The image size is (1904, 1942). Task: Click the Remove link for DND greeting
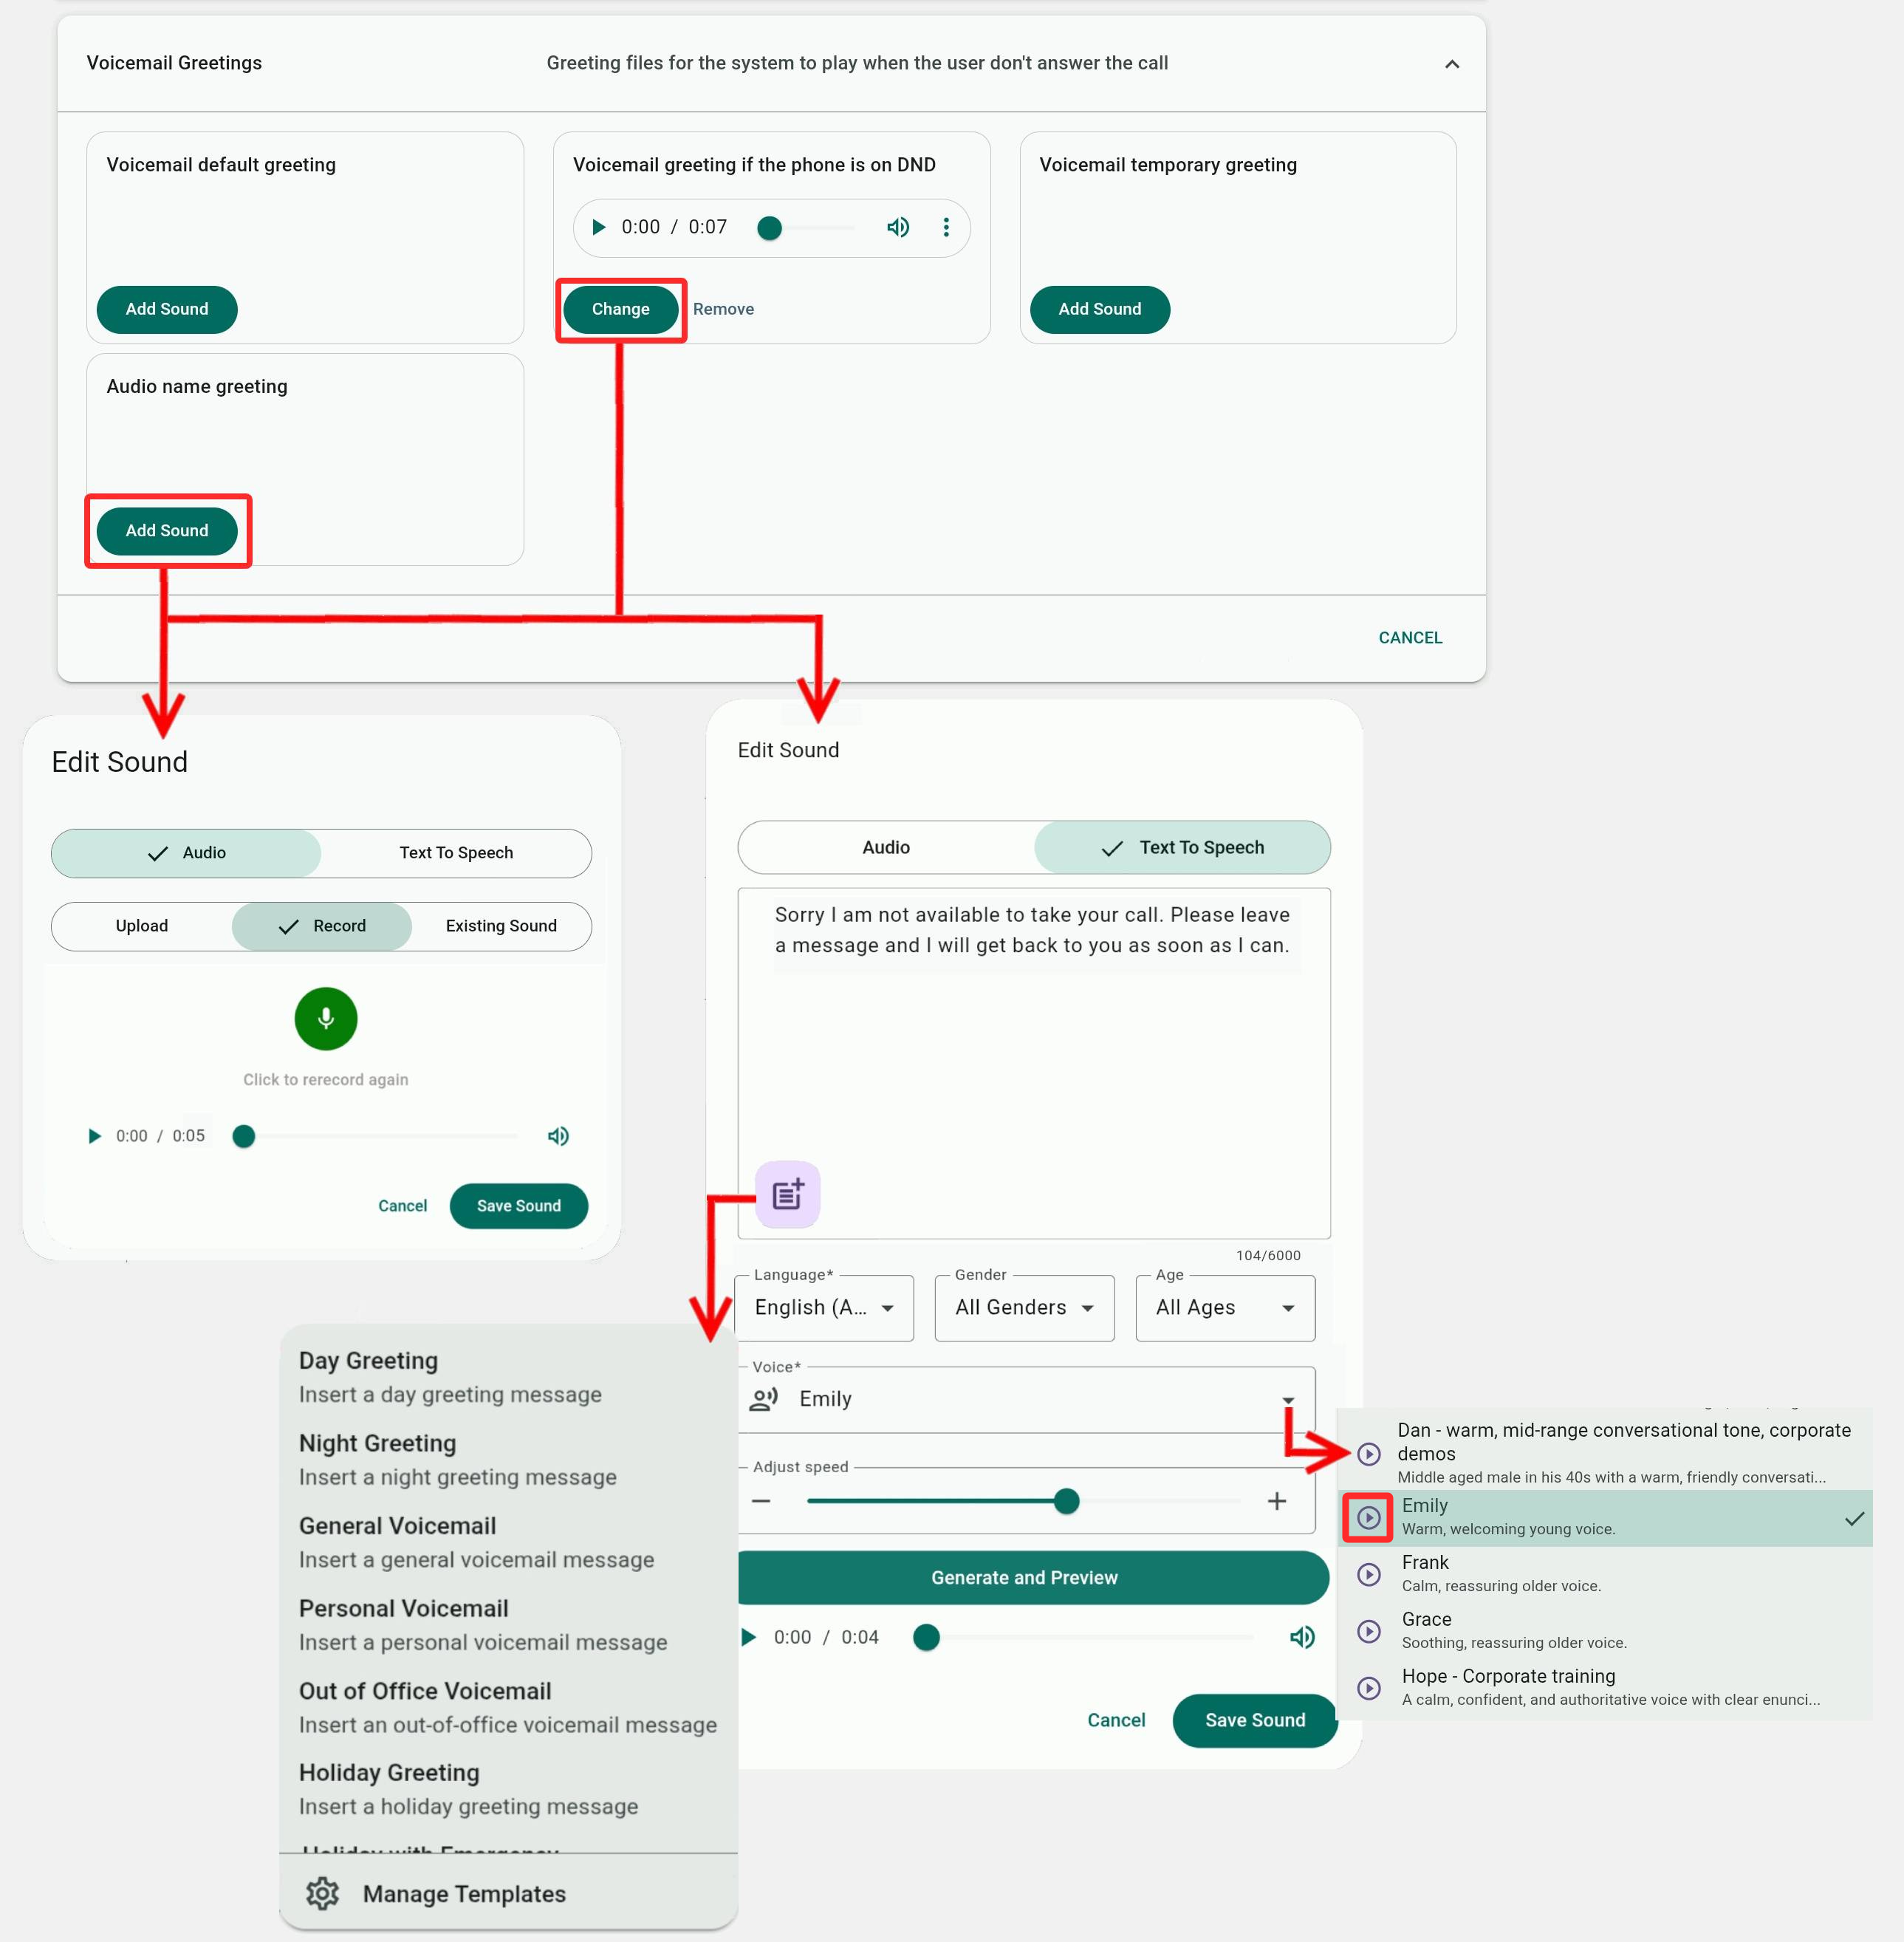(x=723, y=309)
